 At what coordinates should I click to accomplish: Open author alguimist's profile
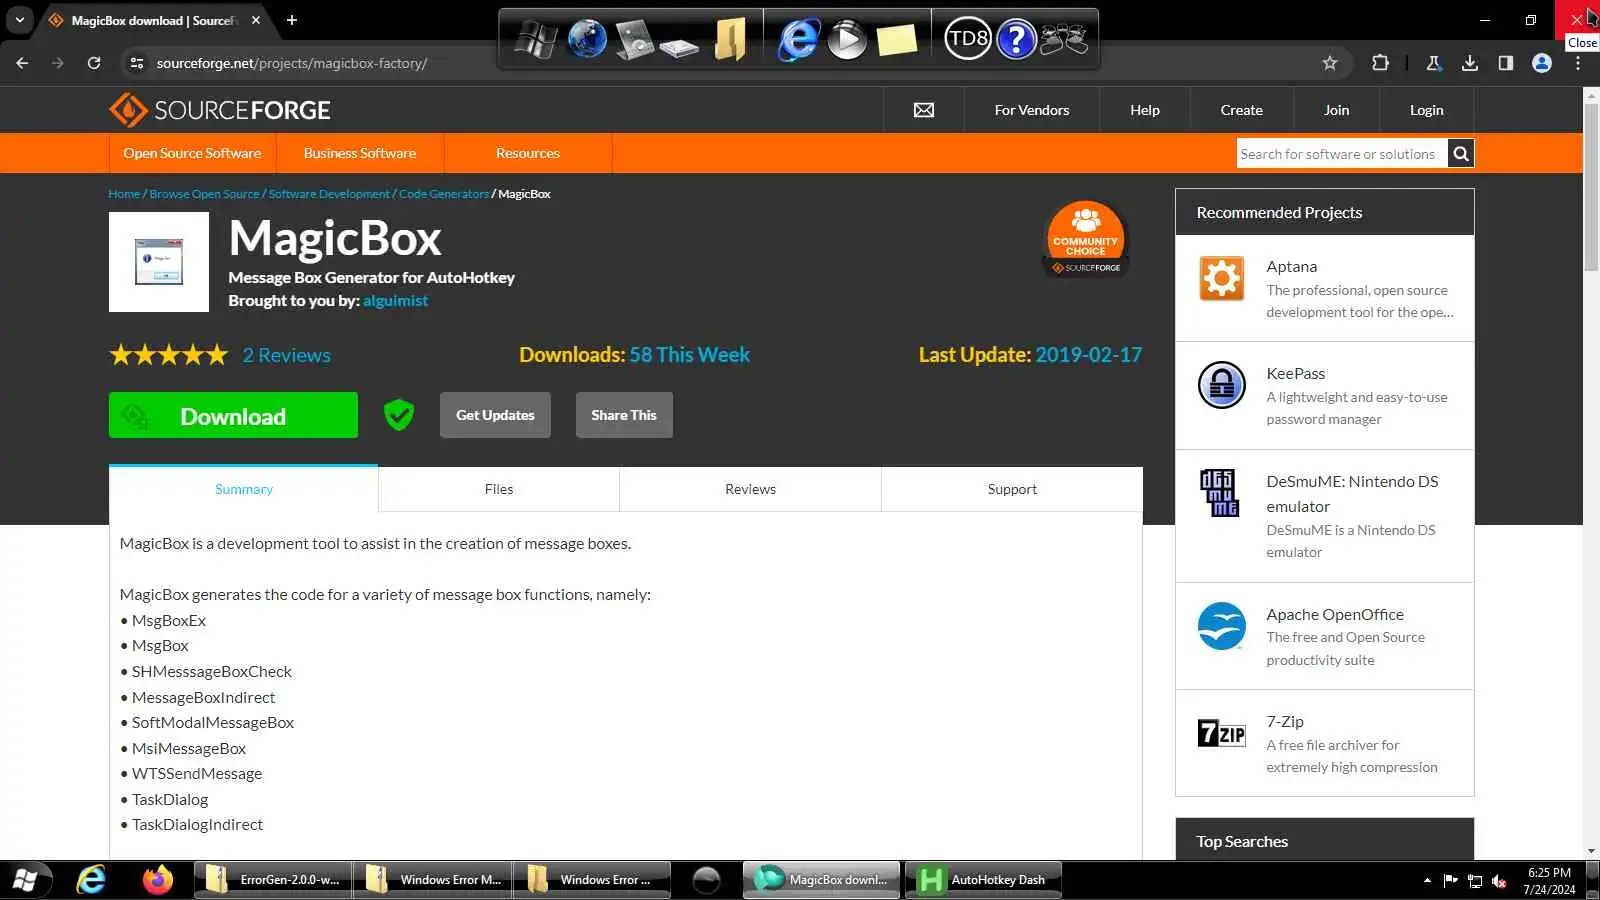tap(395, 301)
